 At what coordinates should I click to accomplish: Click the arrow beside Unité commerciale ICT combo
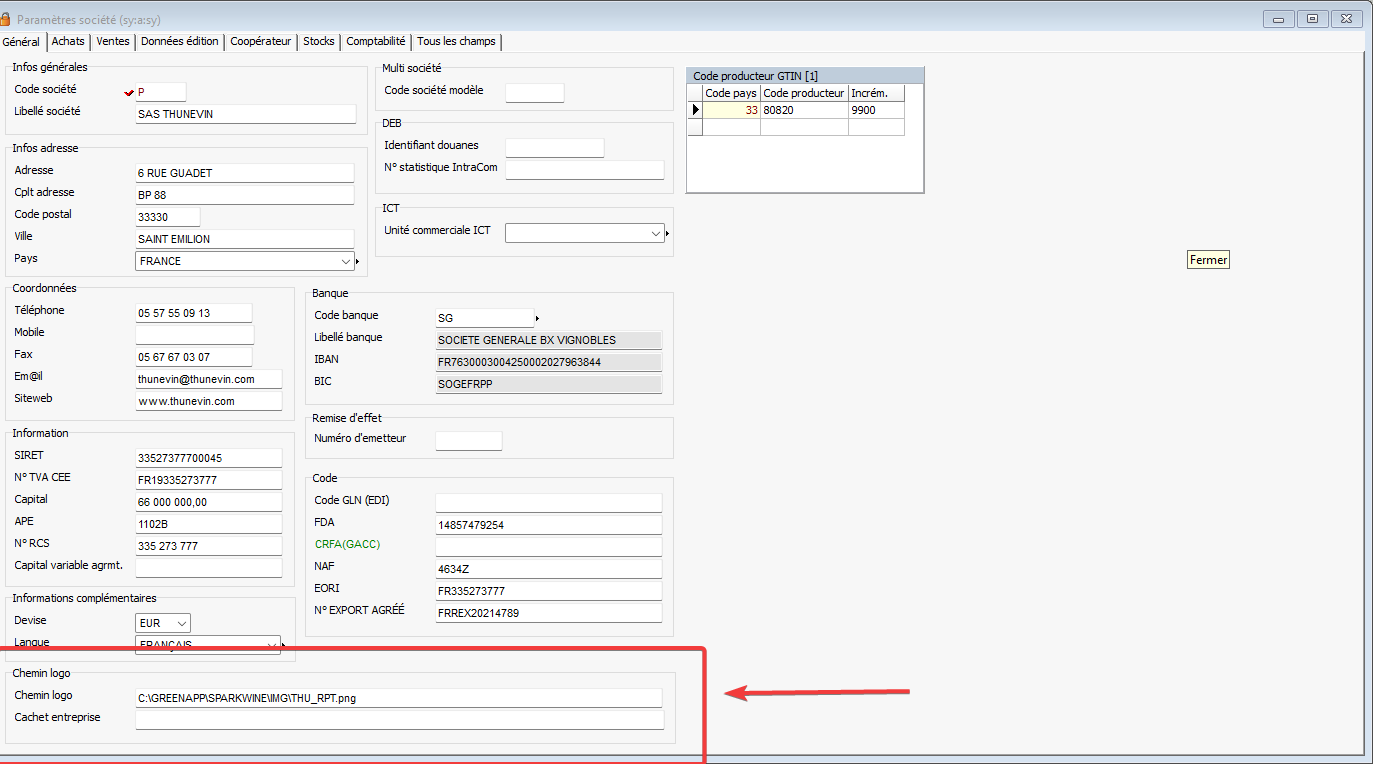667,234
